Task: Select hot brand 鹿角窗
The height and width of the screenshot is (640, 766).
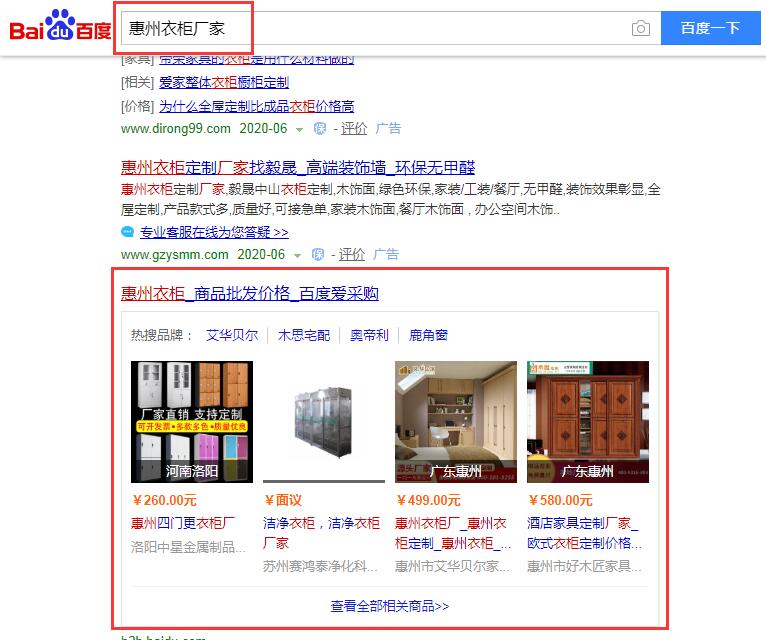Action: click(x=428, y=335)
